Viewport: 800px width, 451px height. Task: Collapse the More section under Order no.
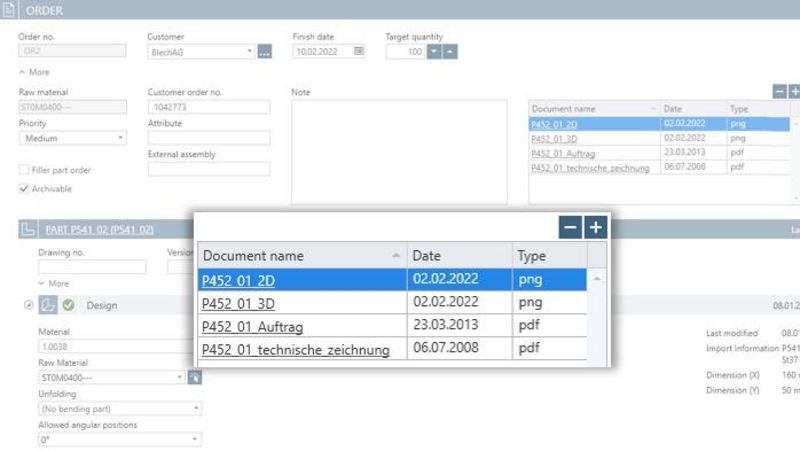point(34,72)
